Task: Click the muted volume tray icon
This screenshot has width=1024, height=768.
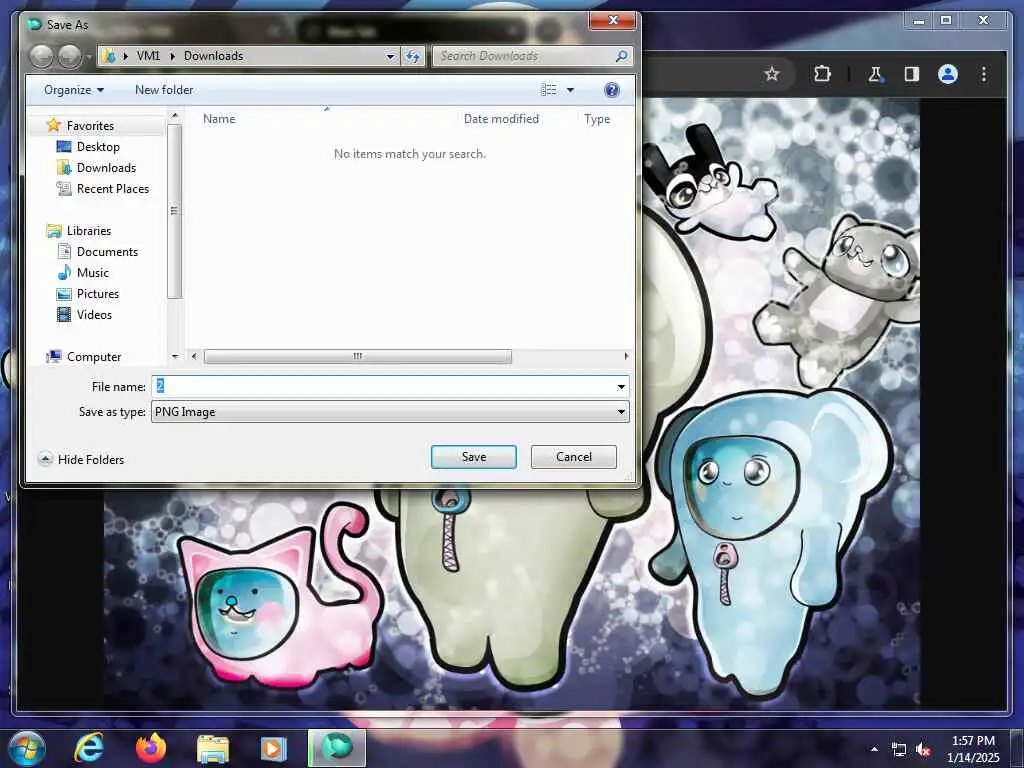Action: [x=923, y=750]
